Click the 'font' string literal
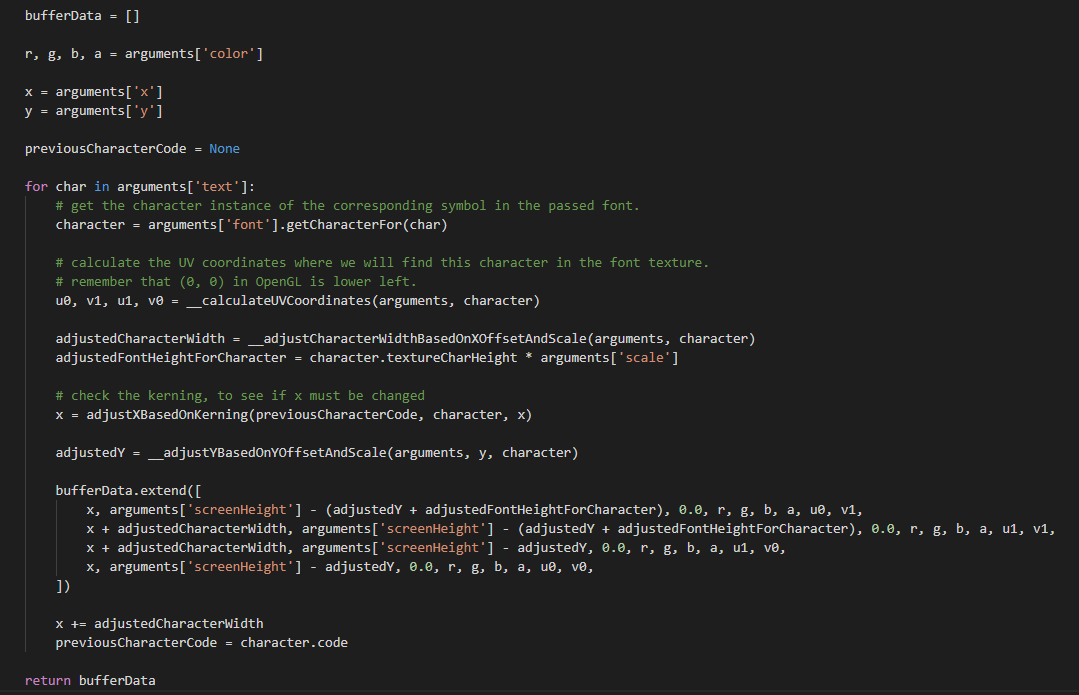Viewport: 1079px width, 695px height. 248,225
